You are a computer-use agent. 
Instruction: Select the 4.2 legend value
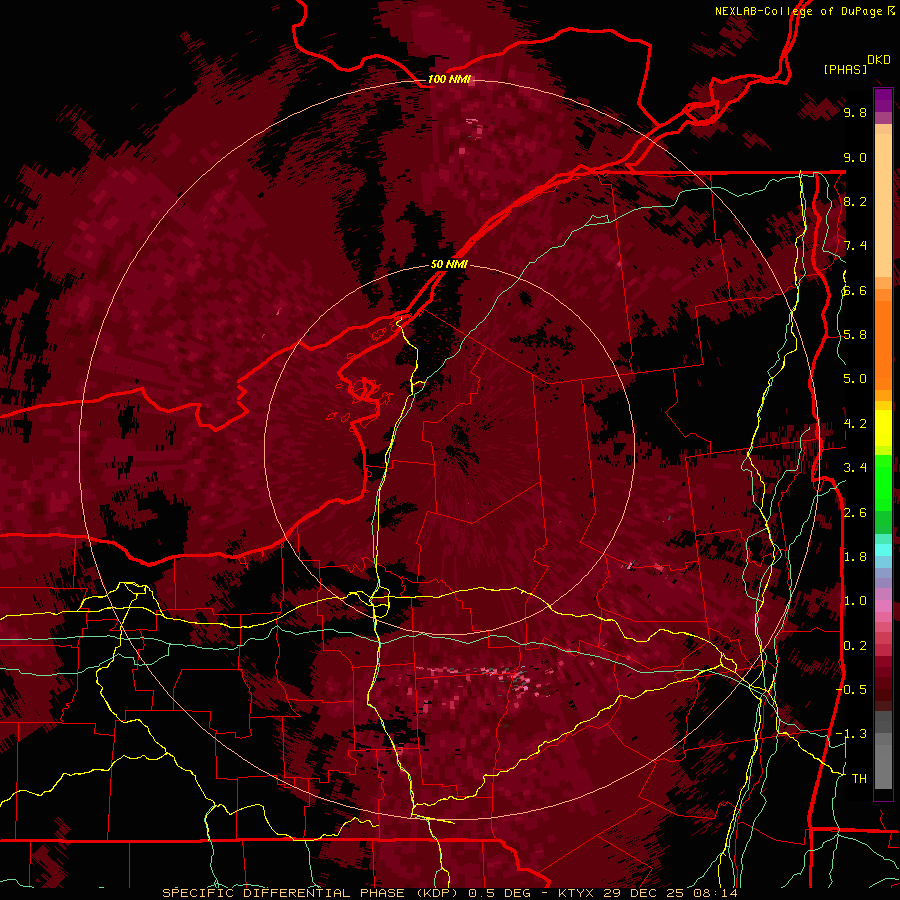(x=855, y=424)
